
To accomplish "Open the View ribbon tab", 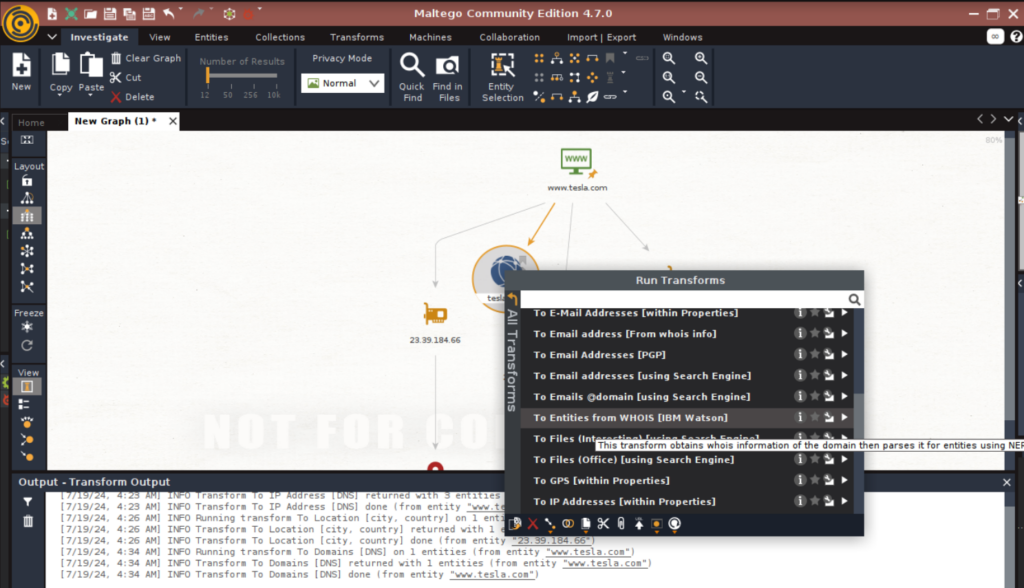I will coord(159,37).
